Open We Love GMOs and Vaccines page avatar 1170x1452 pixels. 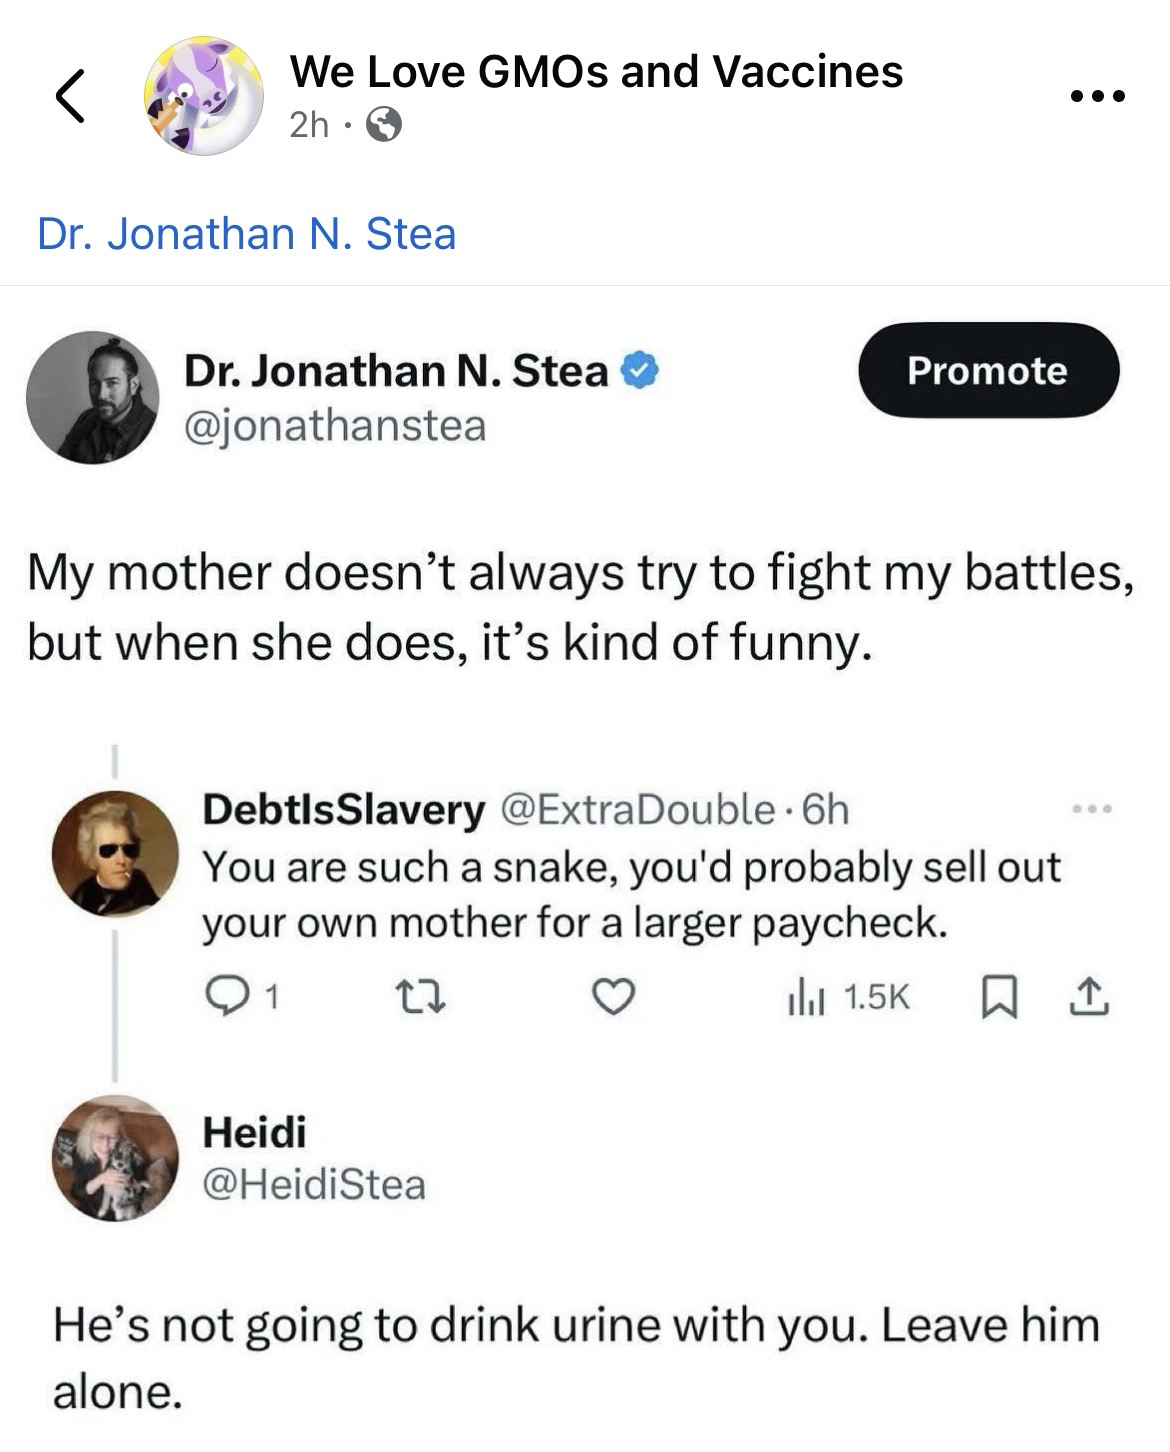pyautogui.click(x=203, y=96)
